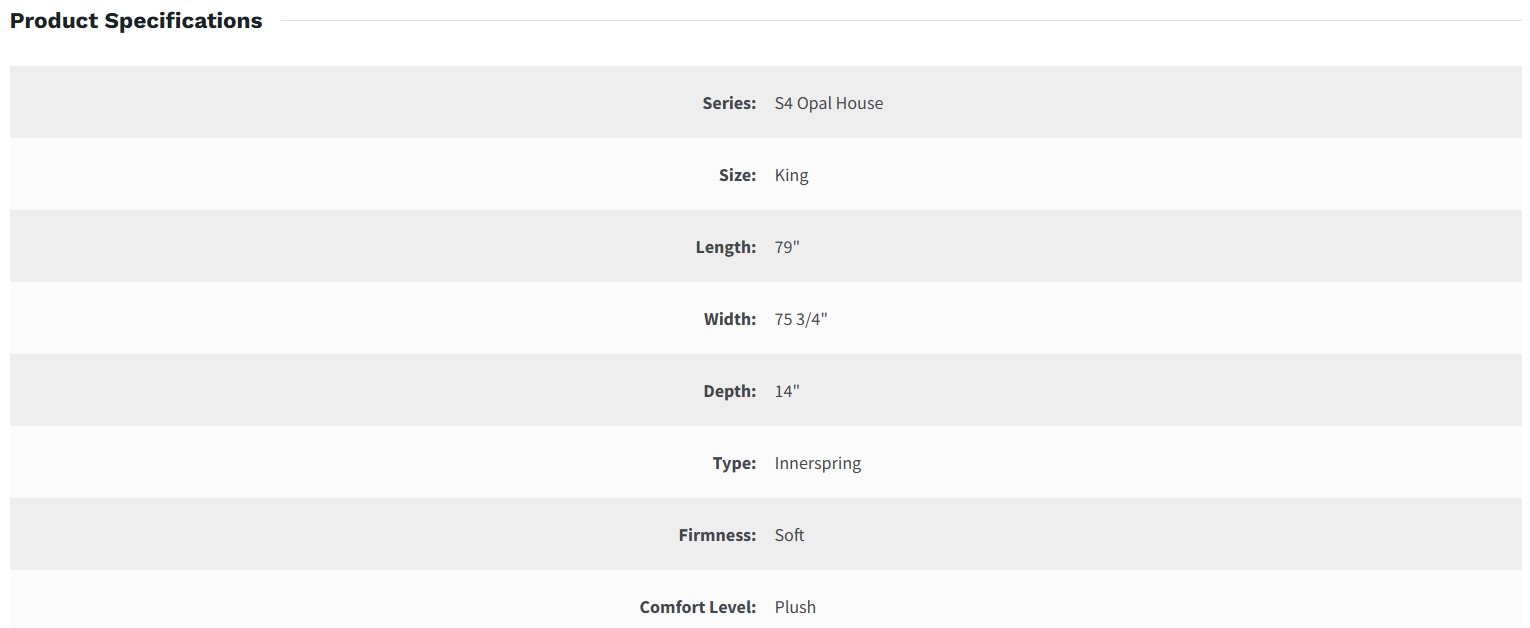This screenshot has height=628, width=1530.
Task: Click the 'Soft' firmness value
Action: point(789,535)
